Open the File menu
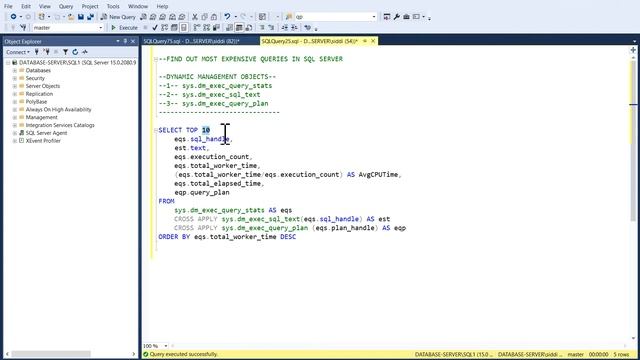Viewport: 640px width, 360px height. tap(8, 6)
